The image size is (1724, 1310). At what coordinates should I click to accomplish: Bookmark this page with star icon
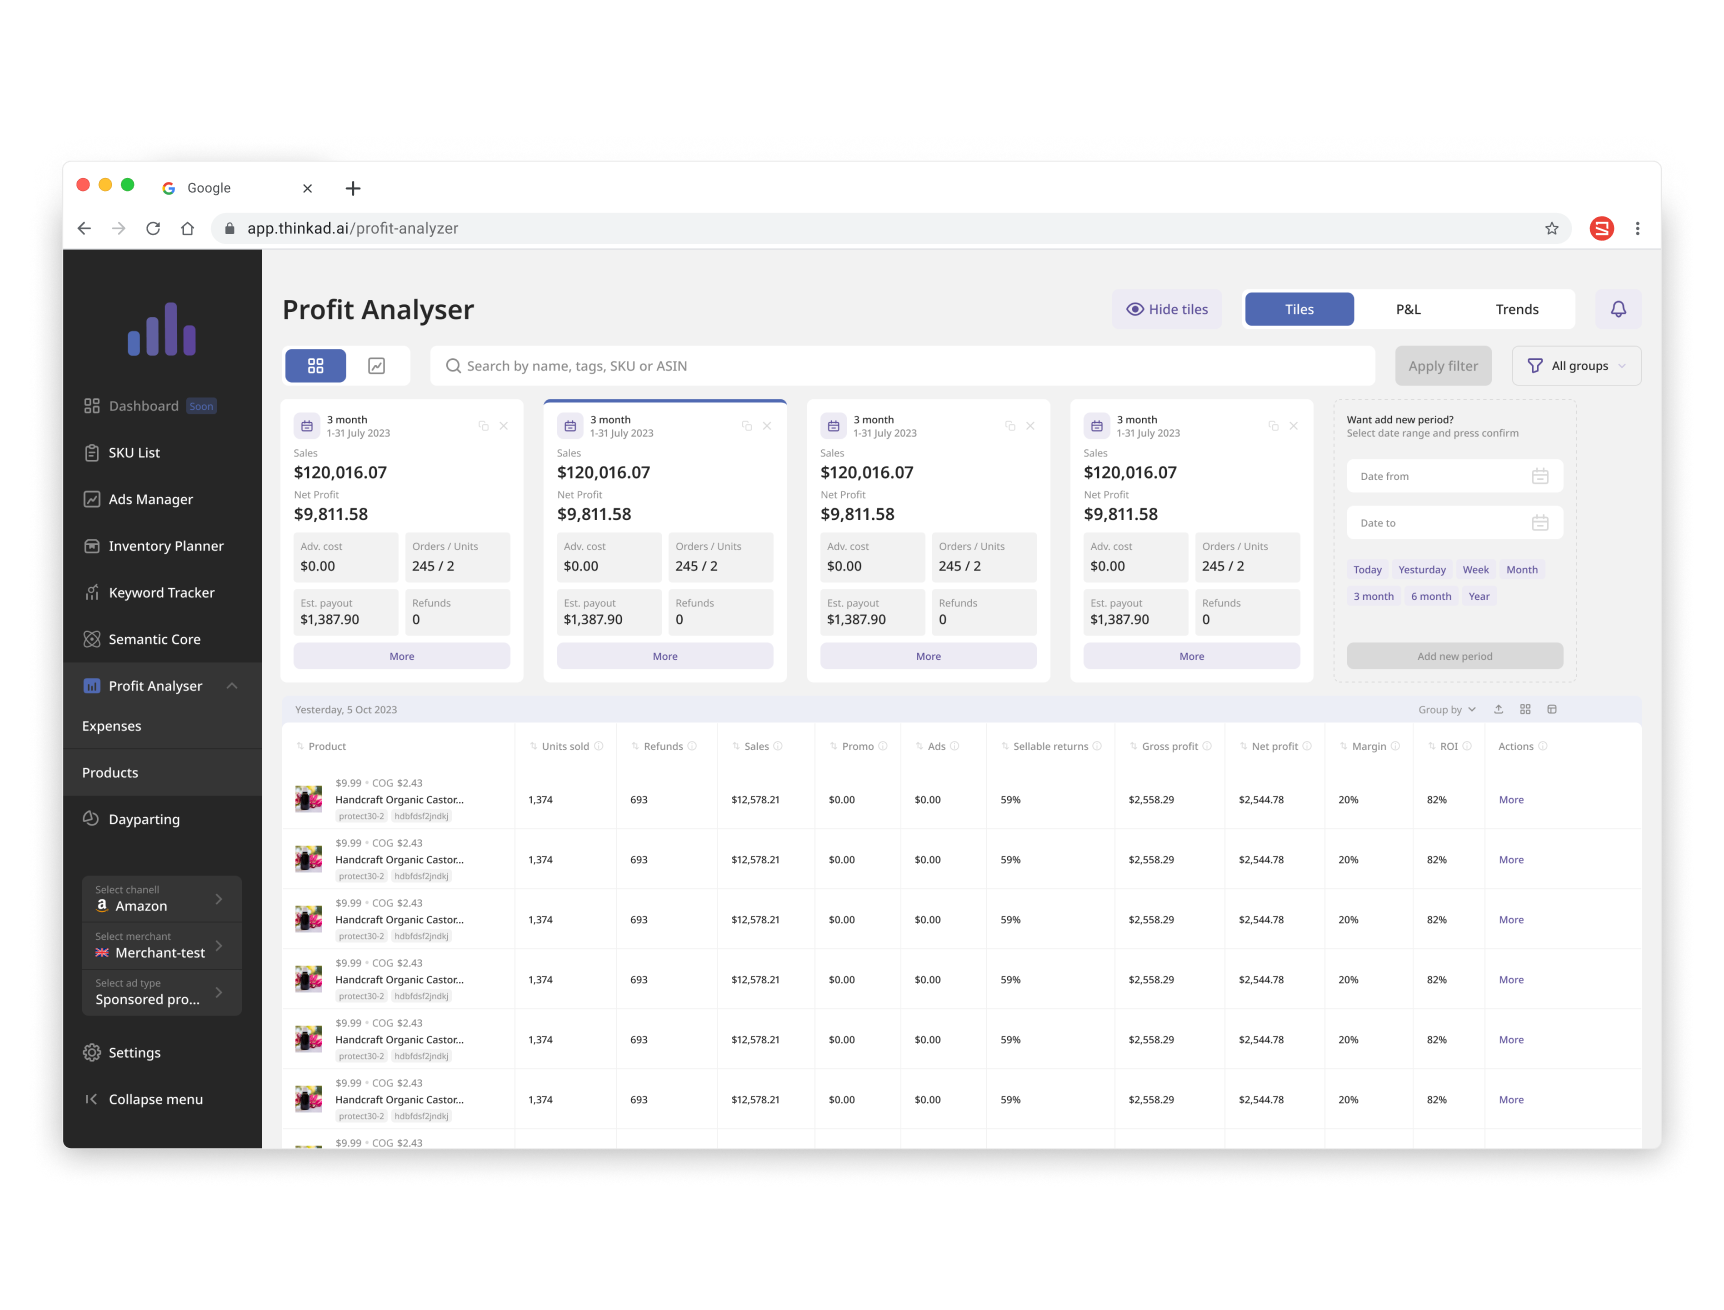(1551, 228)
